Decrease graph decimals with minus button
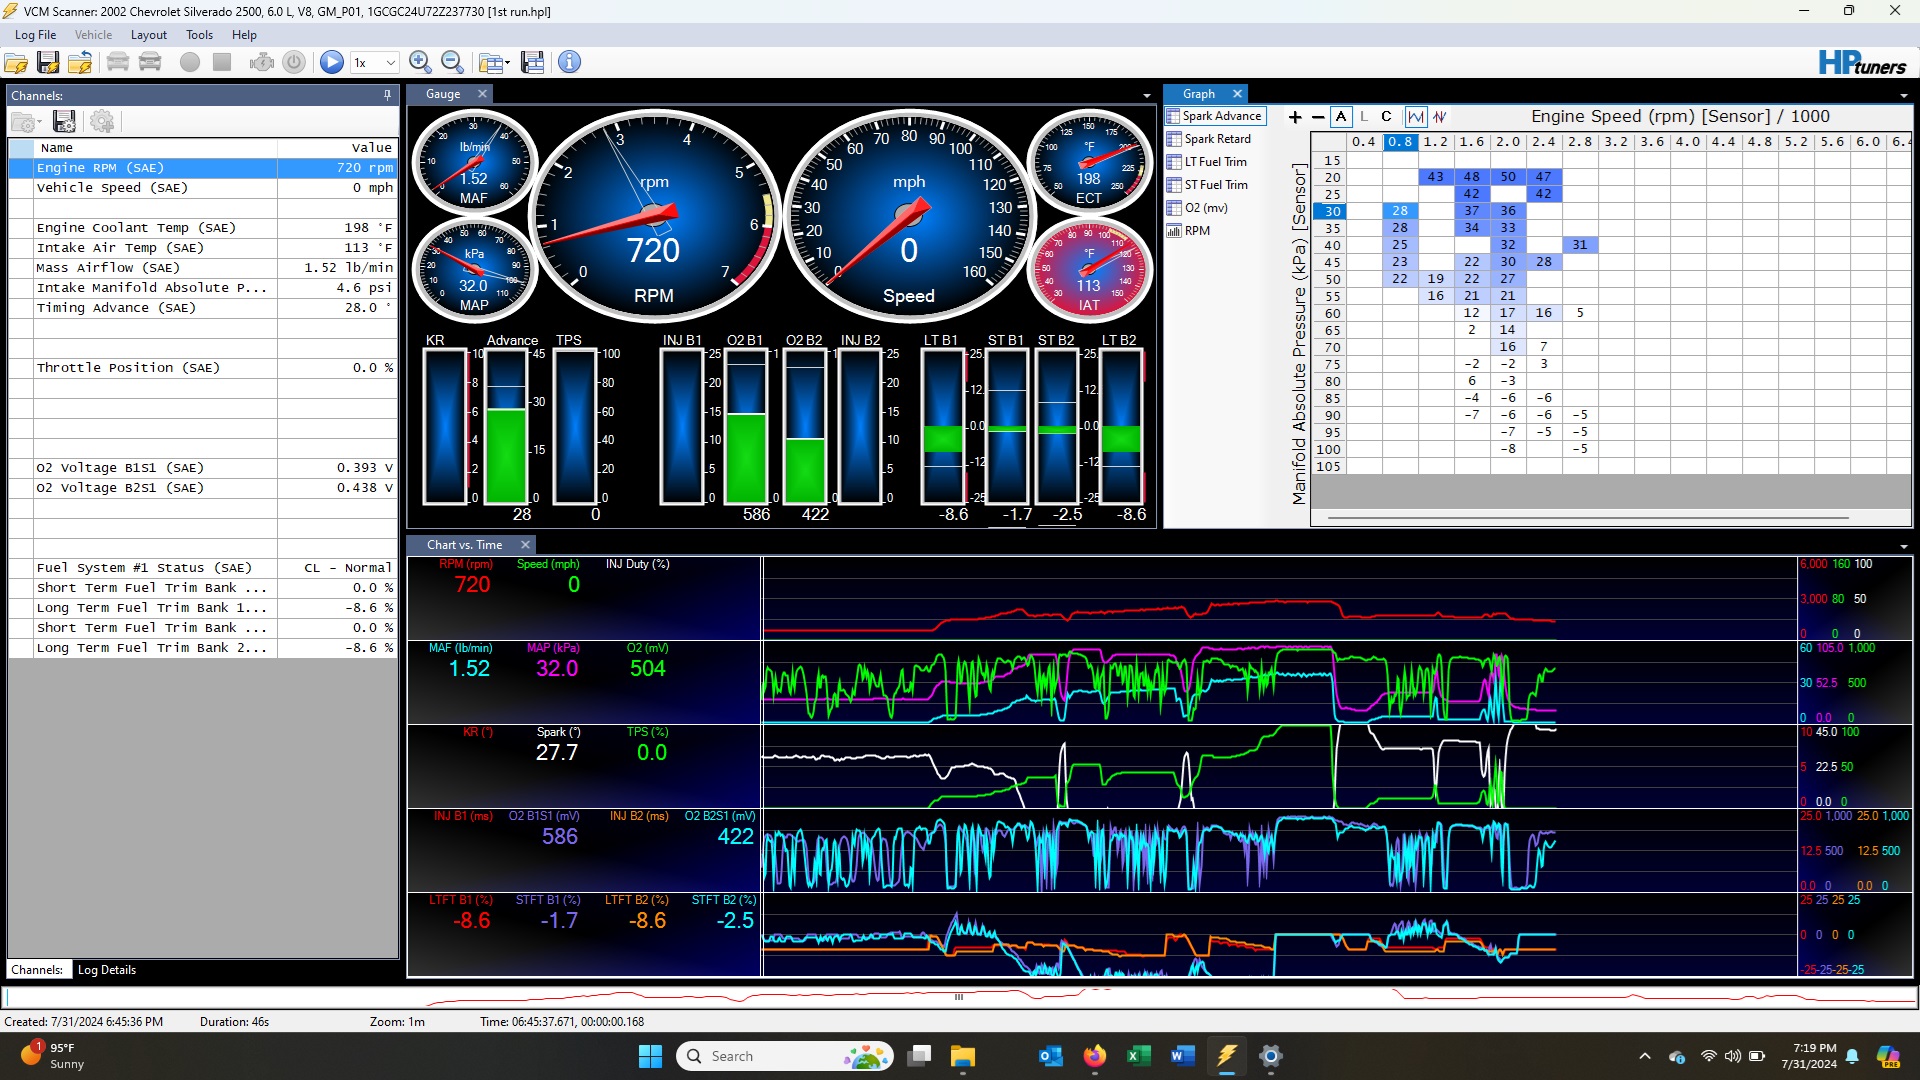 click(x=1318, y=117)
